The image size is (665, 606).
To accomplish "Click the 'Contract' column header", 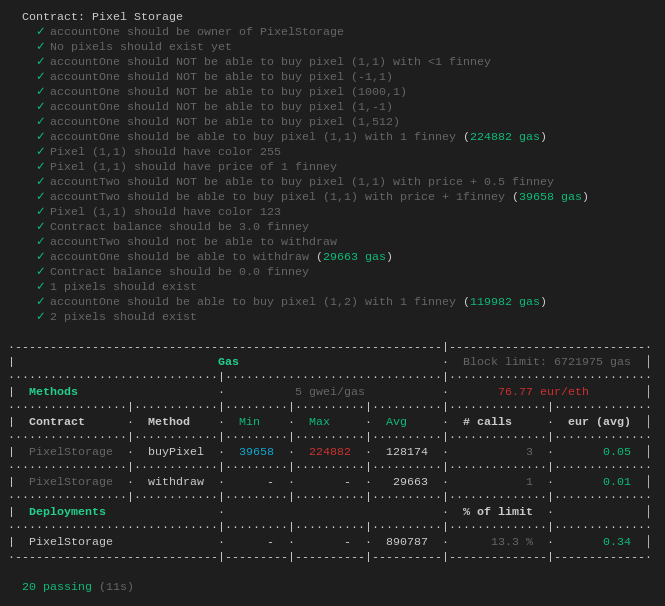I will pyautogui.click(x=56, y=422).
